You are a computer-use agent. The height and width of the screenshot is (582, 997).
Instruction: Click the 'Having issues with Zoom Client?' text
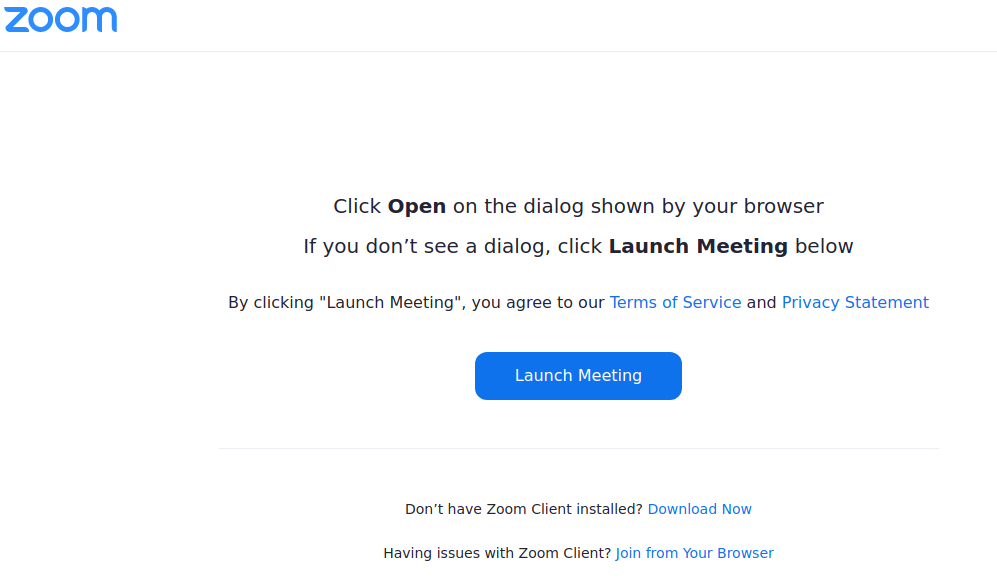point(497,553)
